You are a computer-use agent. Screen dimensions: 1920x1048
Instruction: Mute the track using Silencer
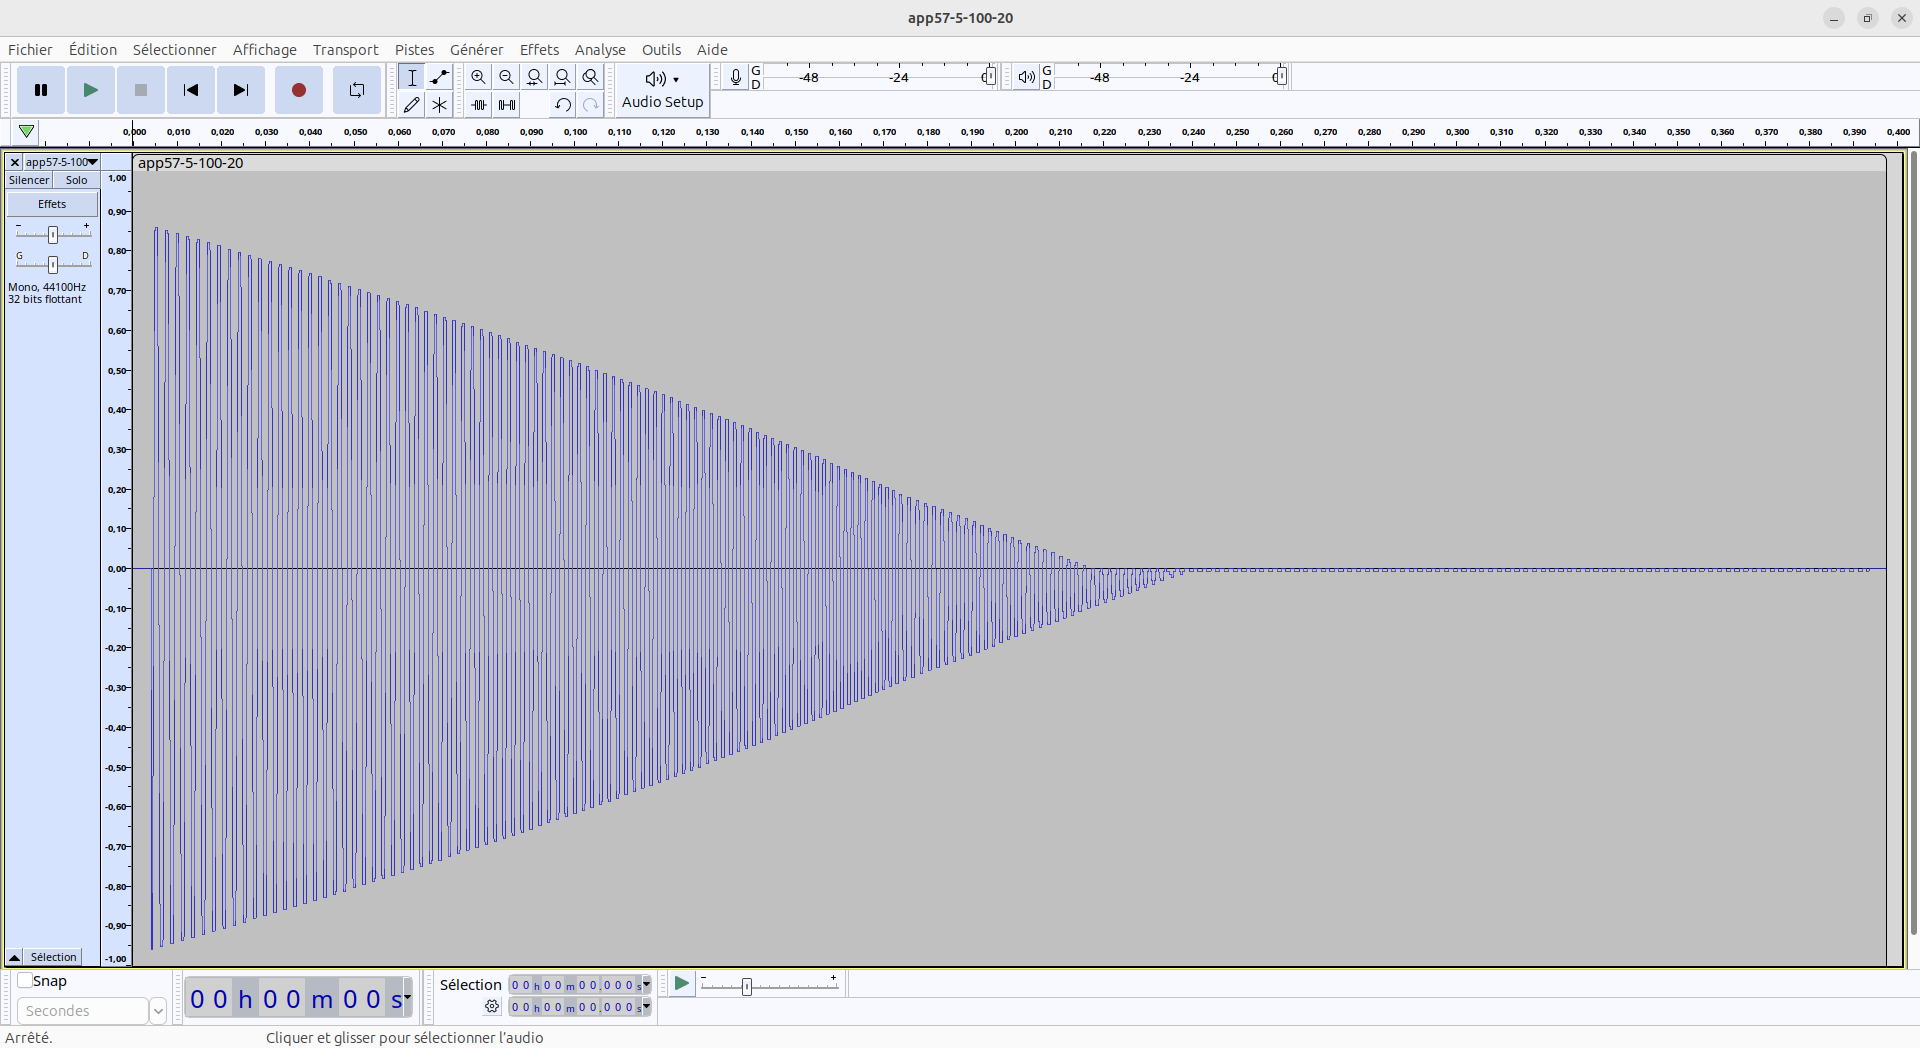29,180
